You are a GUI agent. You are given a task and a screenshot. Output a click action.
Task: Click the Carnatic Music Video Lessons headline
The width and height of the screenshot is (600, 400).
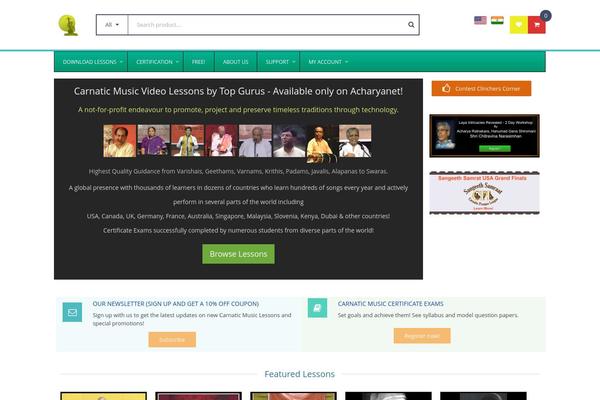pyautogui.click(x=238, y=91)
